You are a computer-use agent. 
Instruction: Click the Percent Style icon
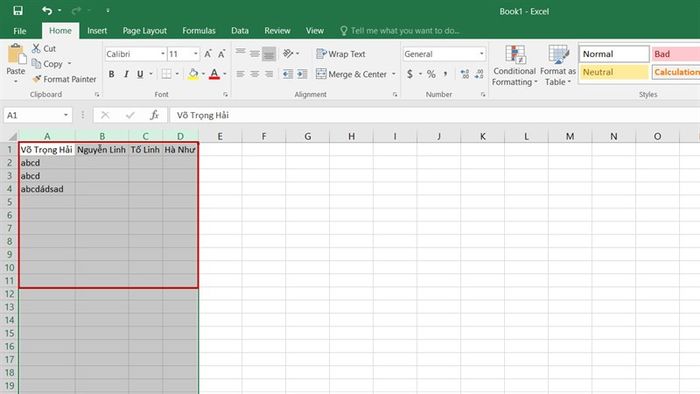431,74
